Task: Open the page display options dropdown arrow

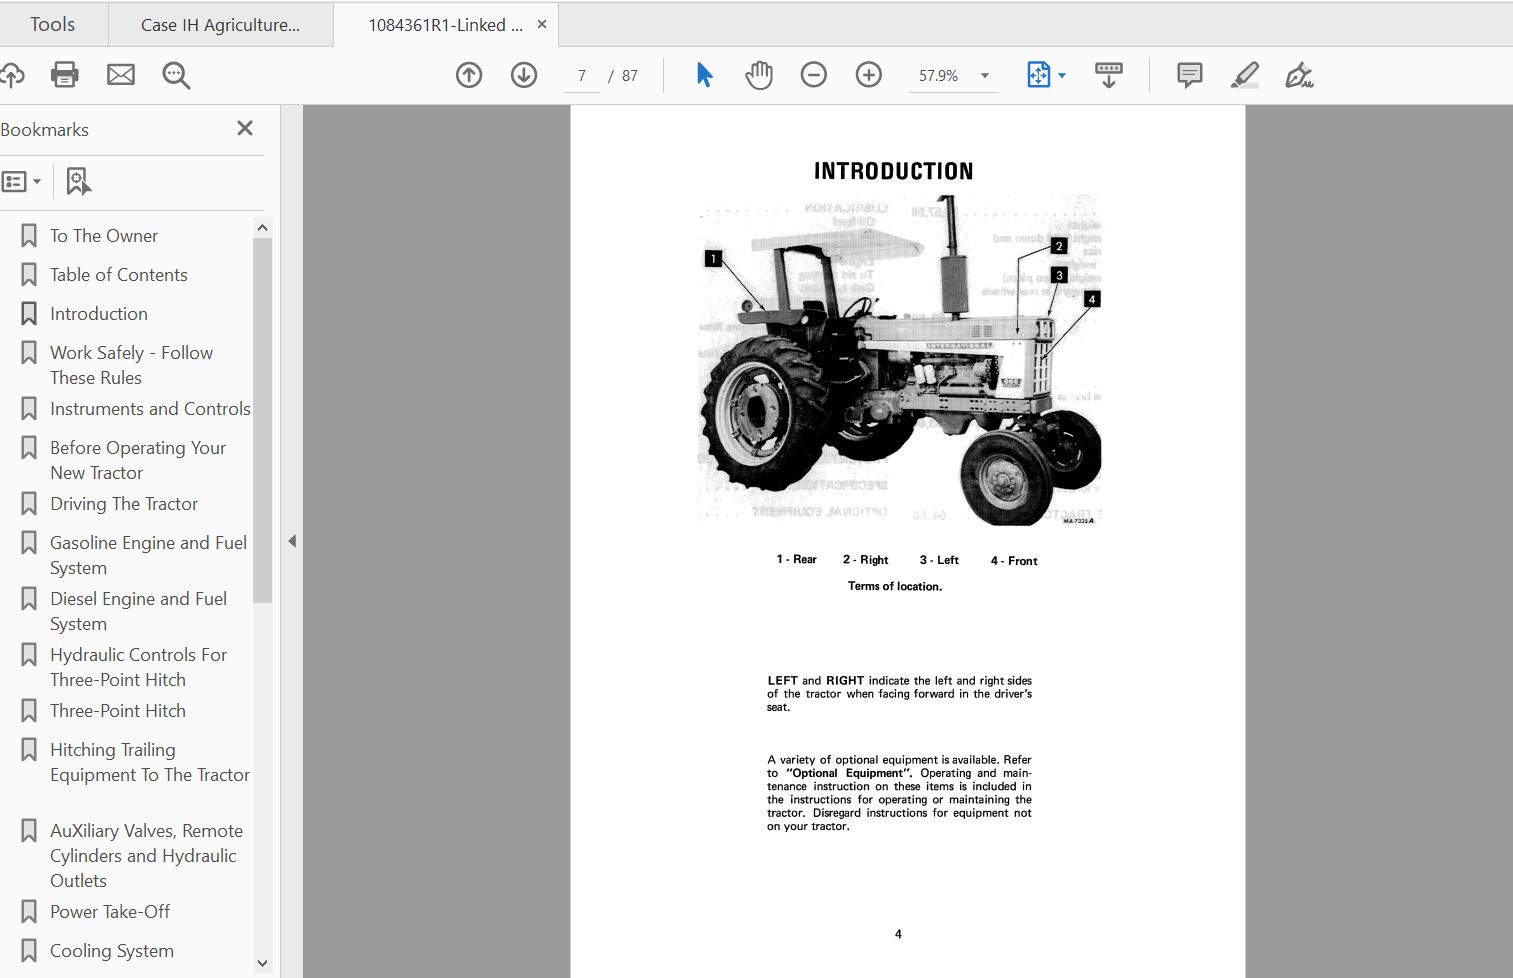Action: click(1062, 75)
